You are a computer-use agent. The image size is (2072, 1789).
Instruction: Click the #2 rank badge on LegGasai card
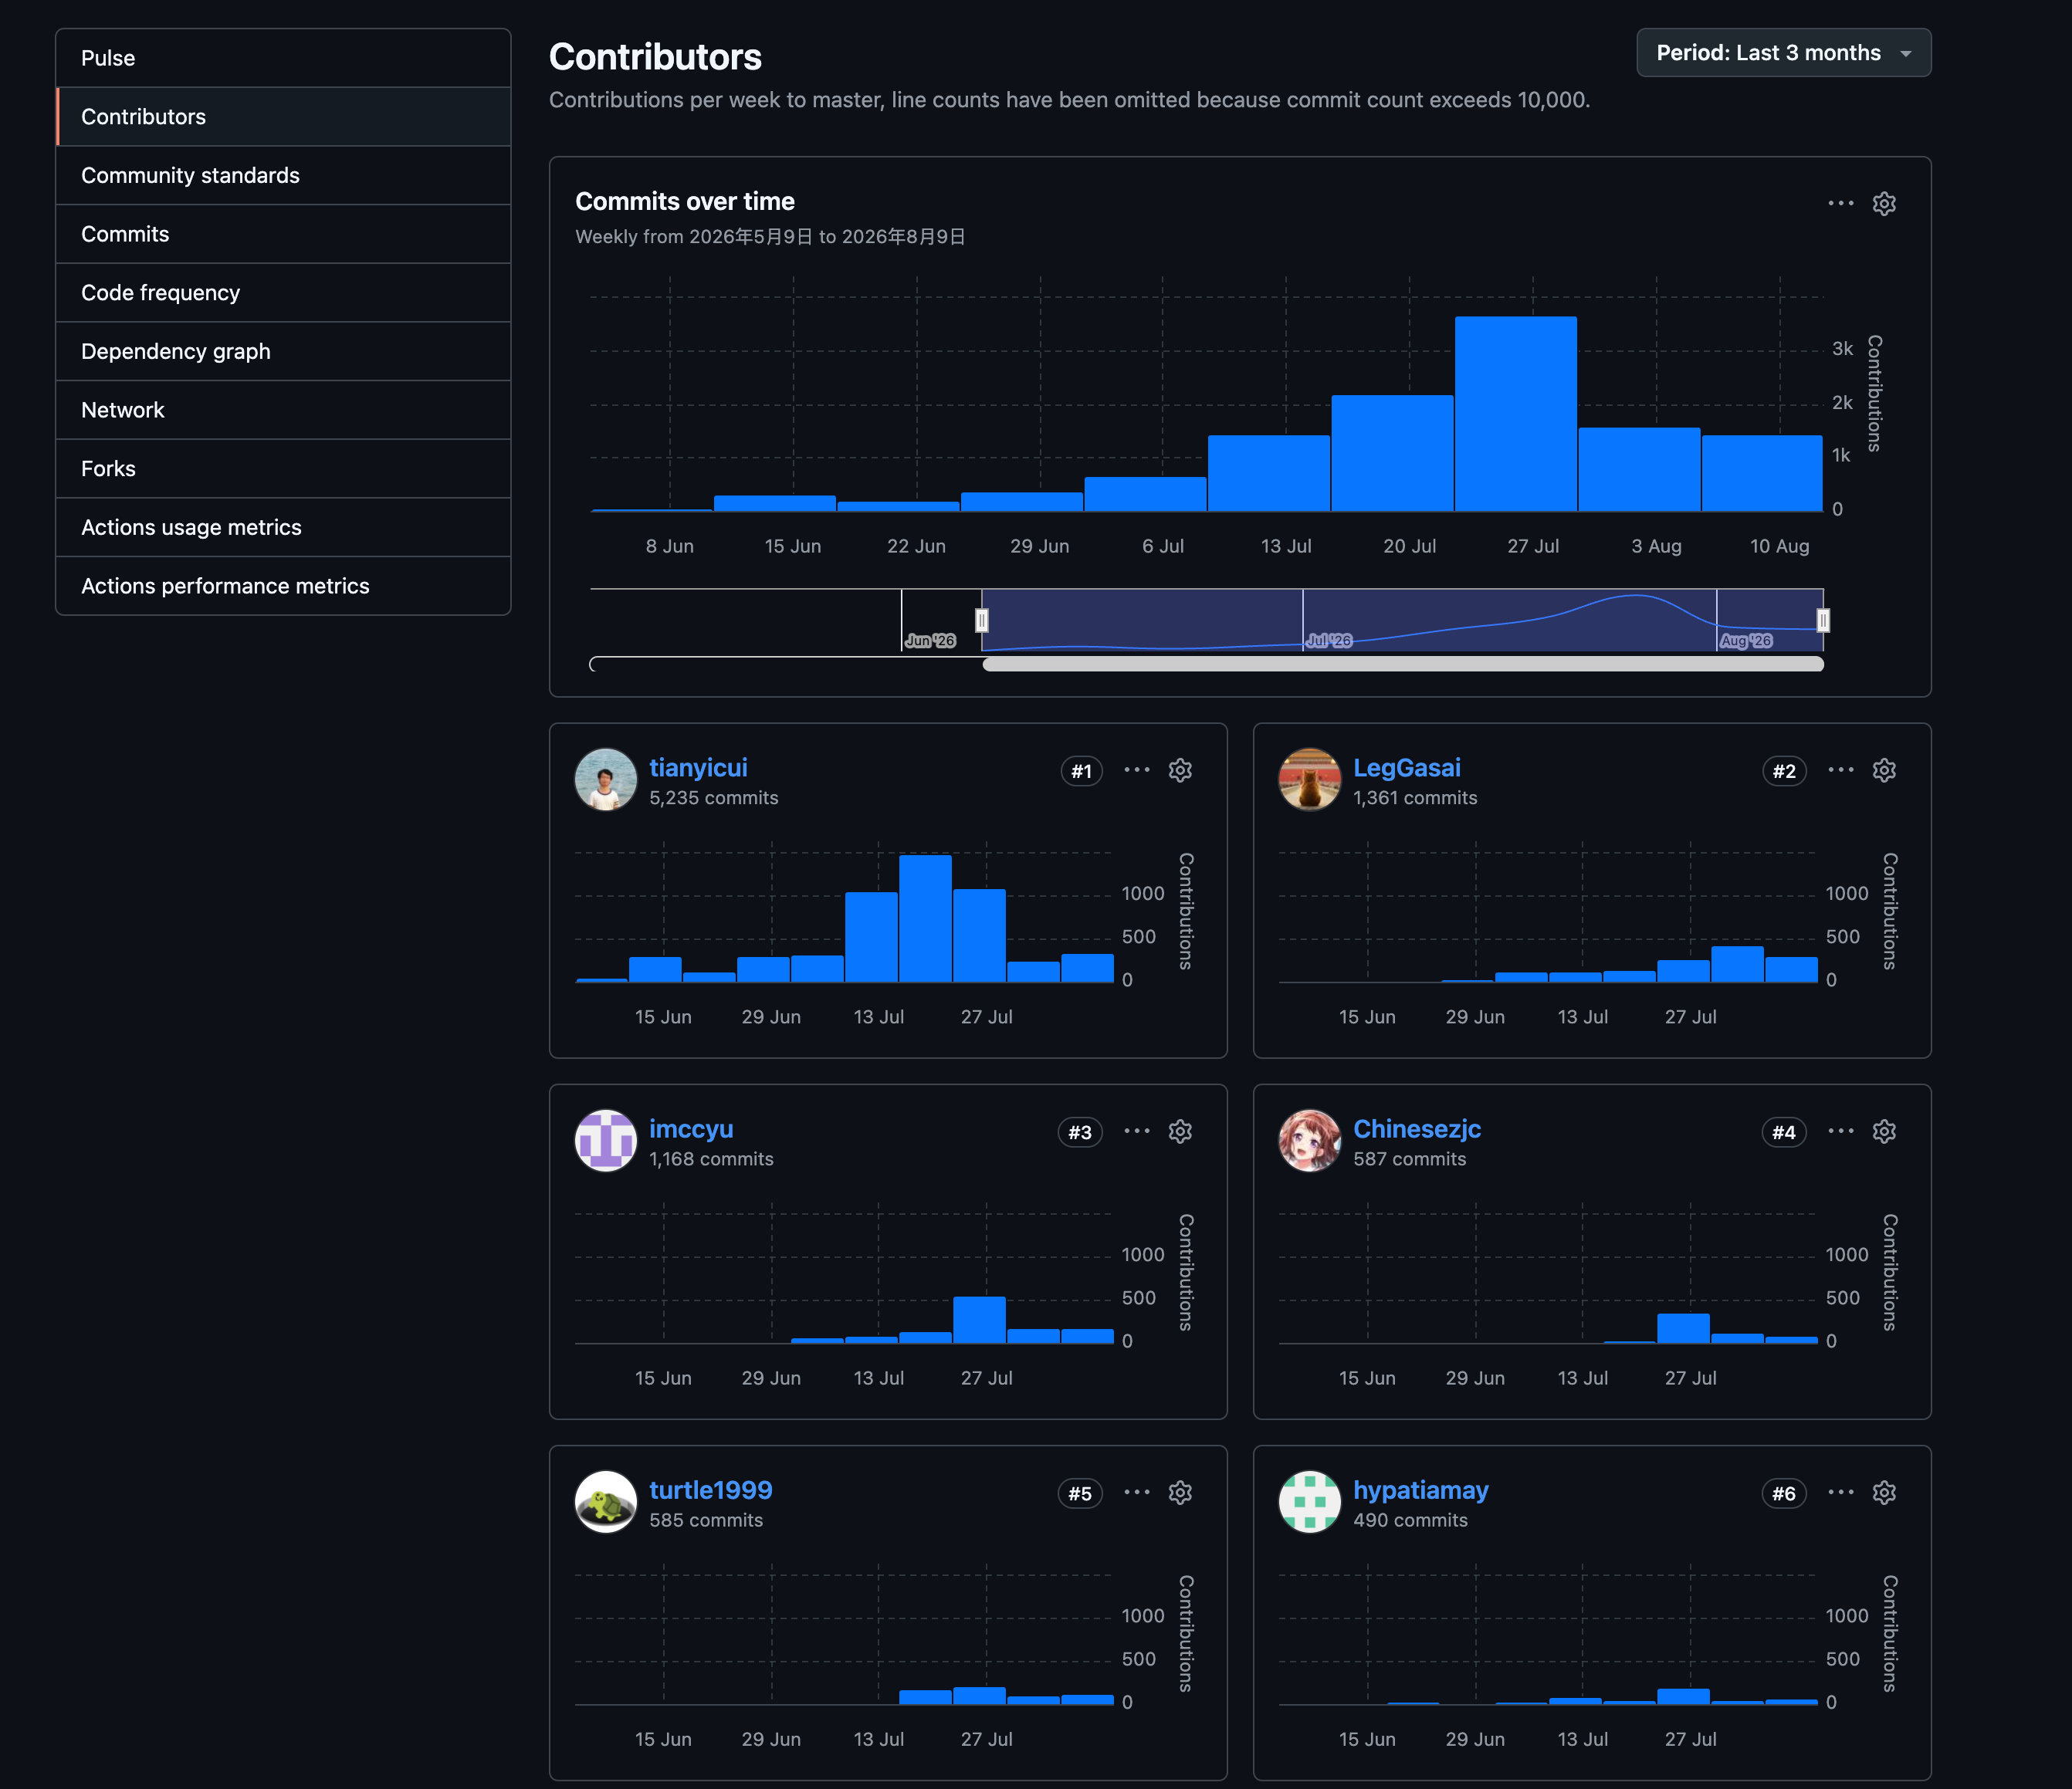[x=1784, y=771]
